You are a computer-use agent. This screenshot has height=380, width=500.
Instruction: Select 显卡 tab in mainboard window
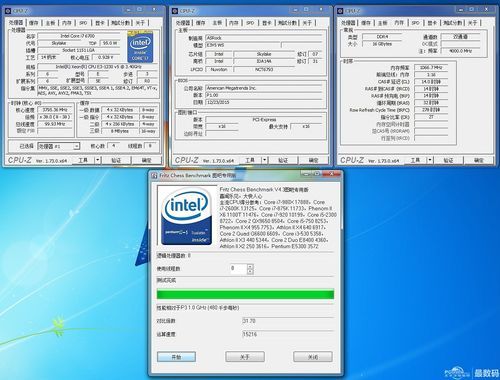click(266, 23)
